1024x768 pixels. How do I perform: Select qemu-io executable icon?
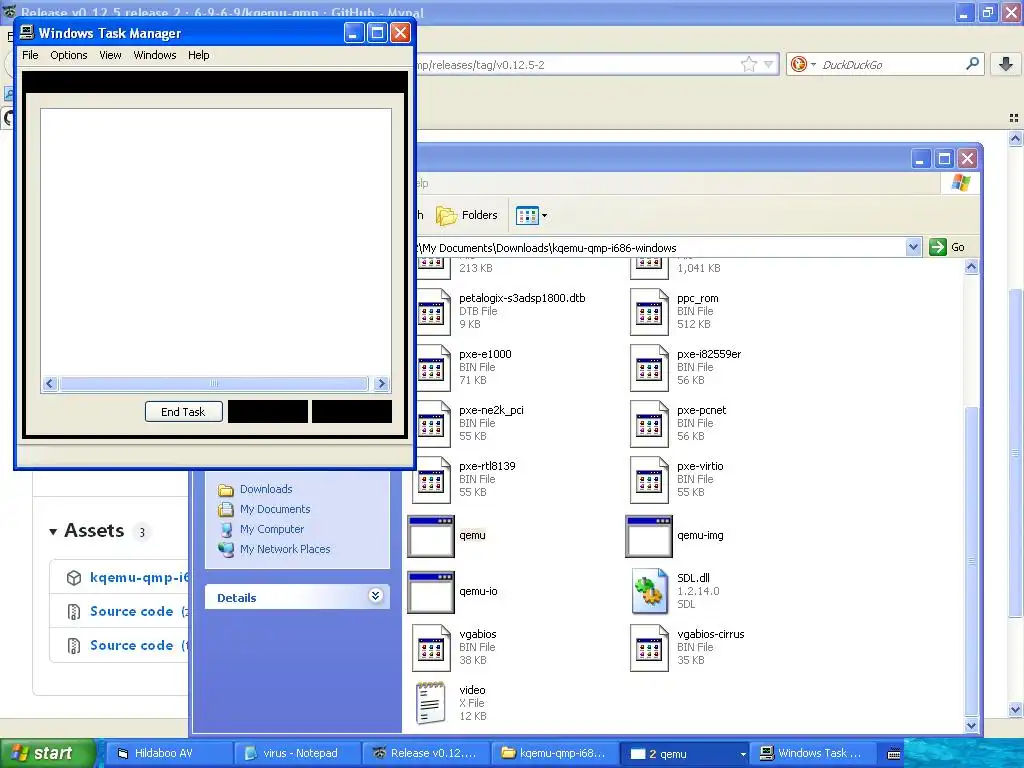(431, 592)
